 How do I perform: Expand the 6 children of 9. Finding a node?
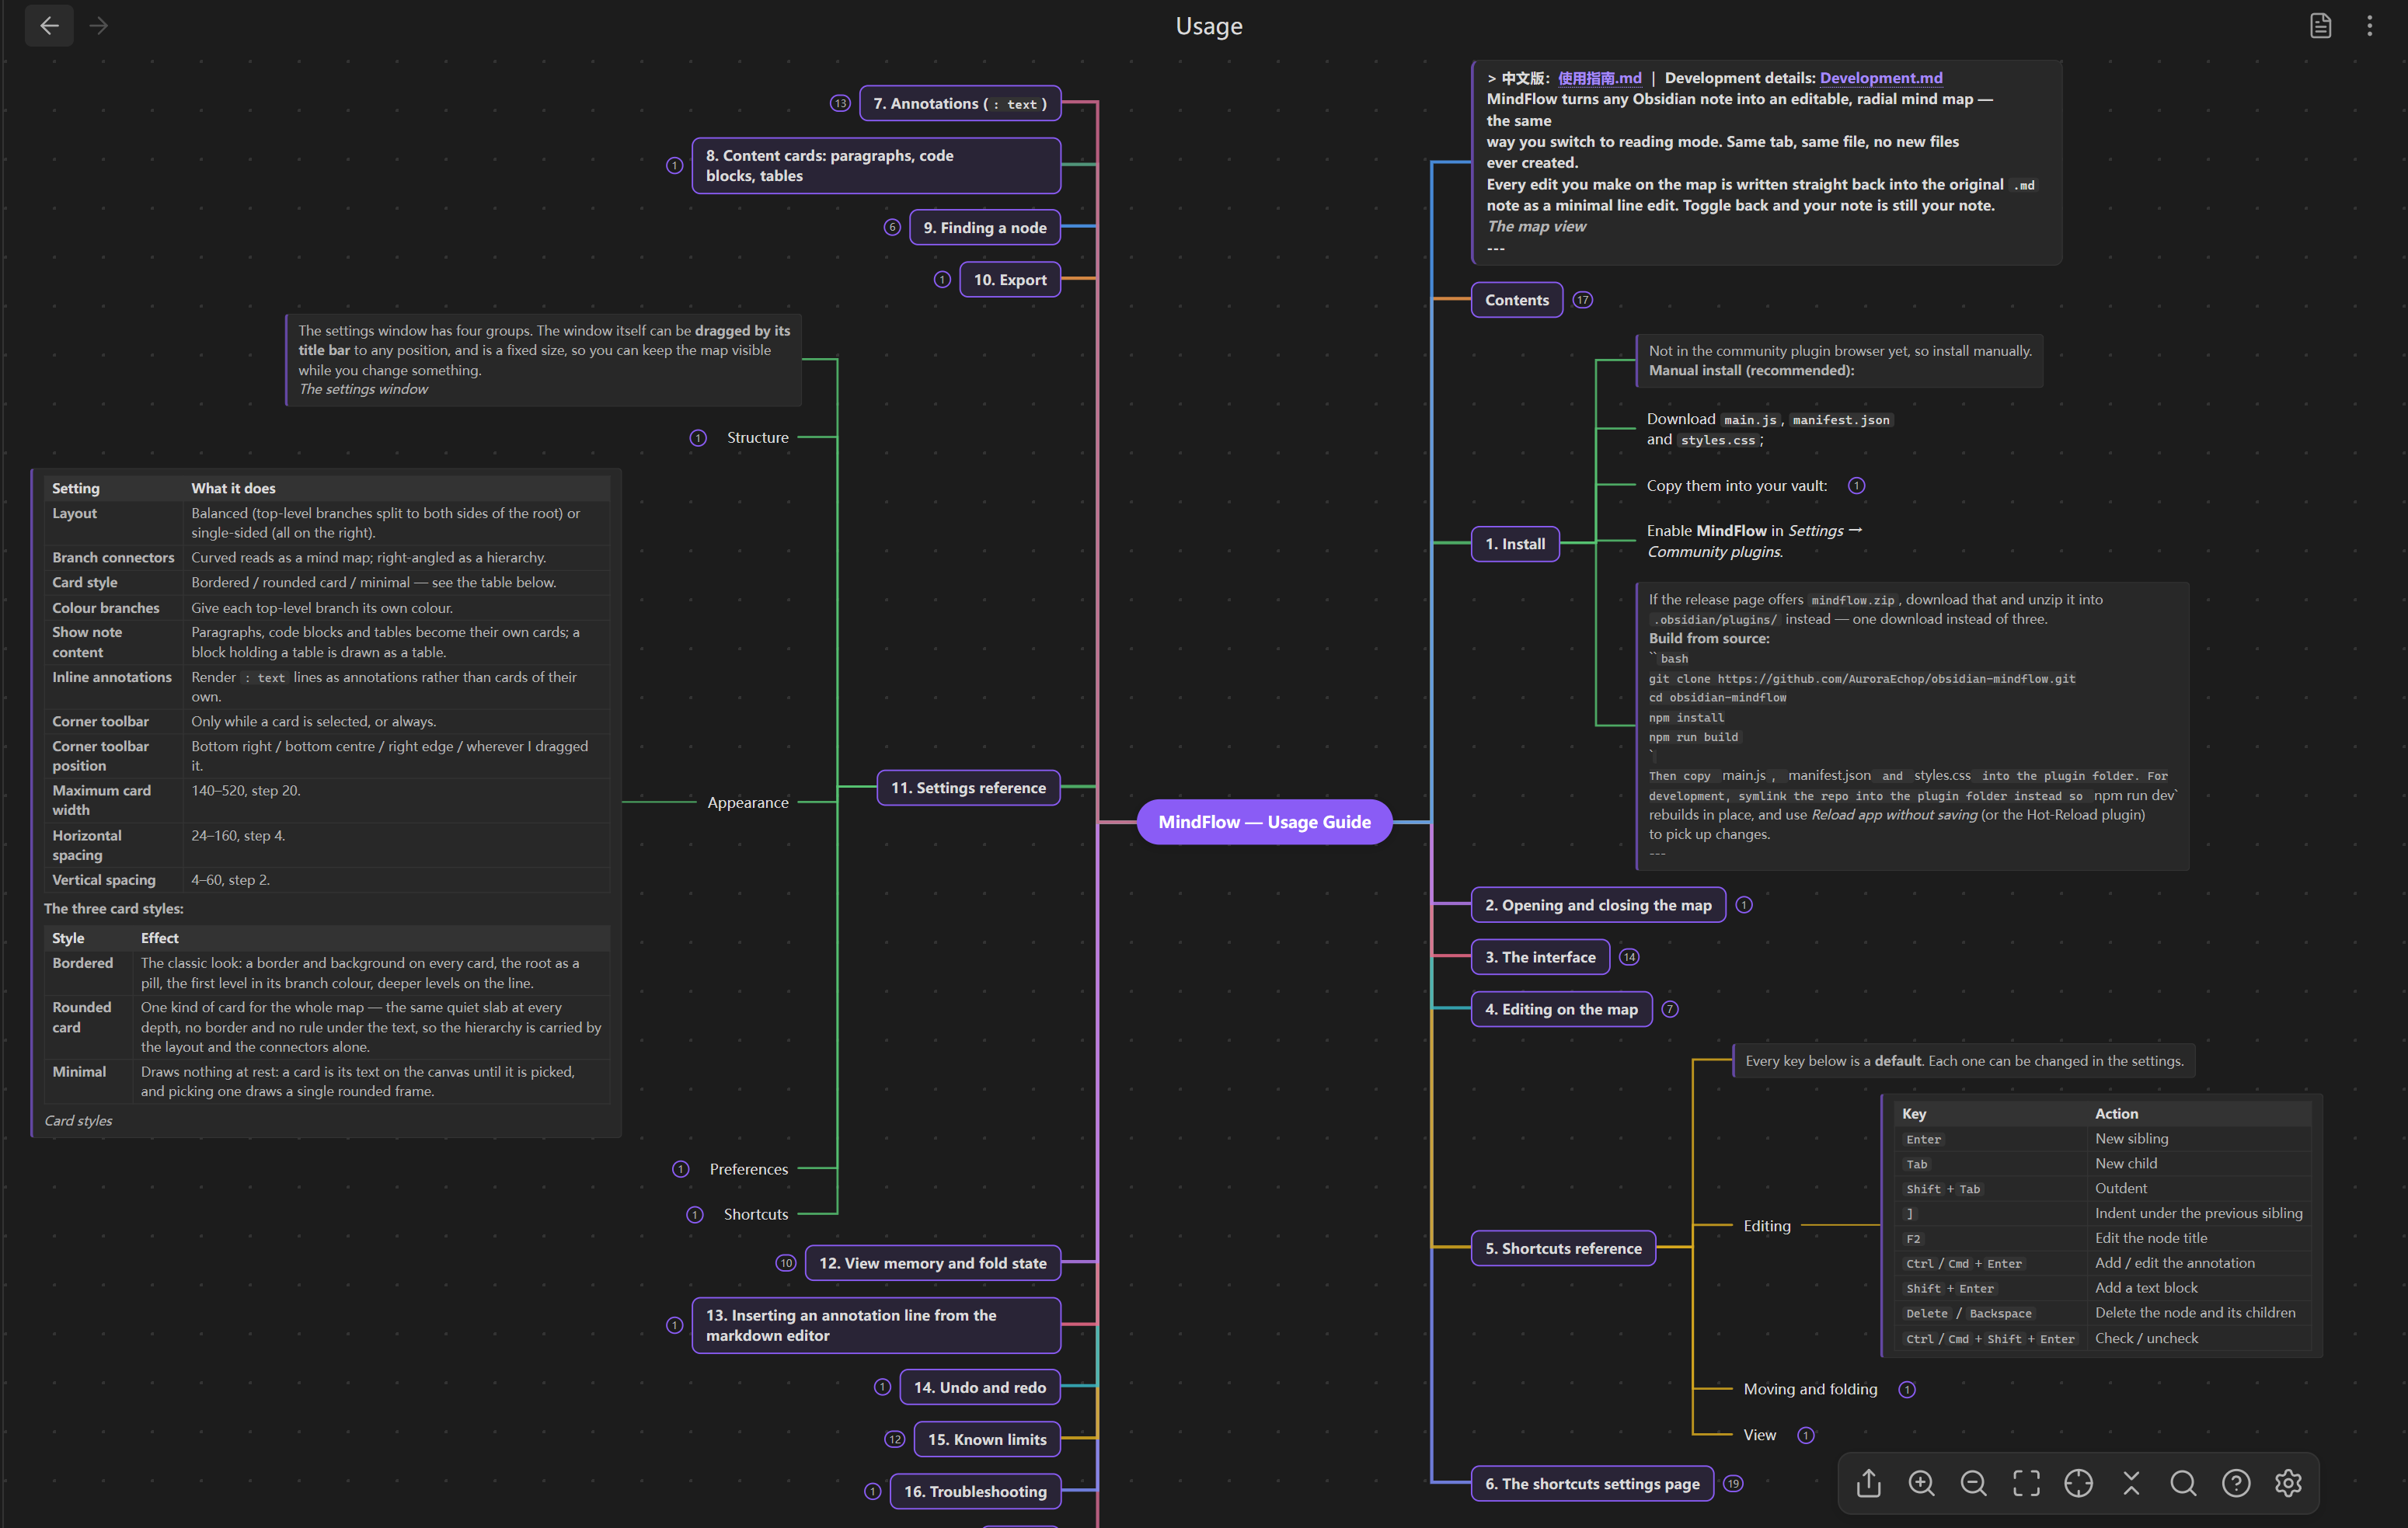click(892, 227)
